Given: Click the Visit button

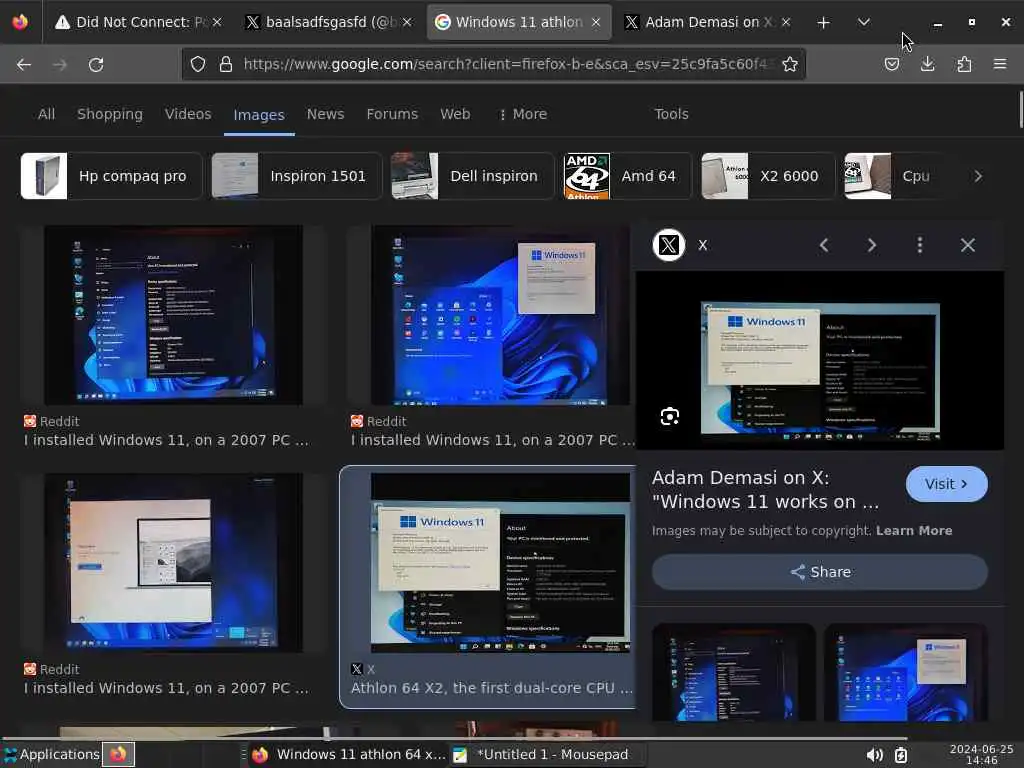Looking at the screenshot, I should (946, 484).
